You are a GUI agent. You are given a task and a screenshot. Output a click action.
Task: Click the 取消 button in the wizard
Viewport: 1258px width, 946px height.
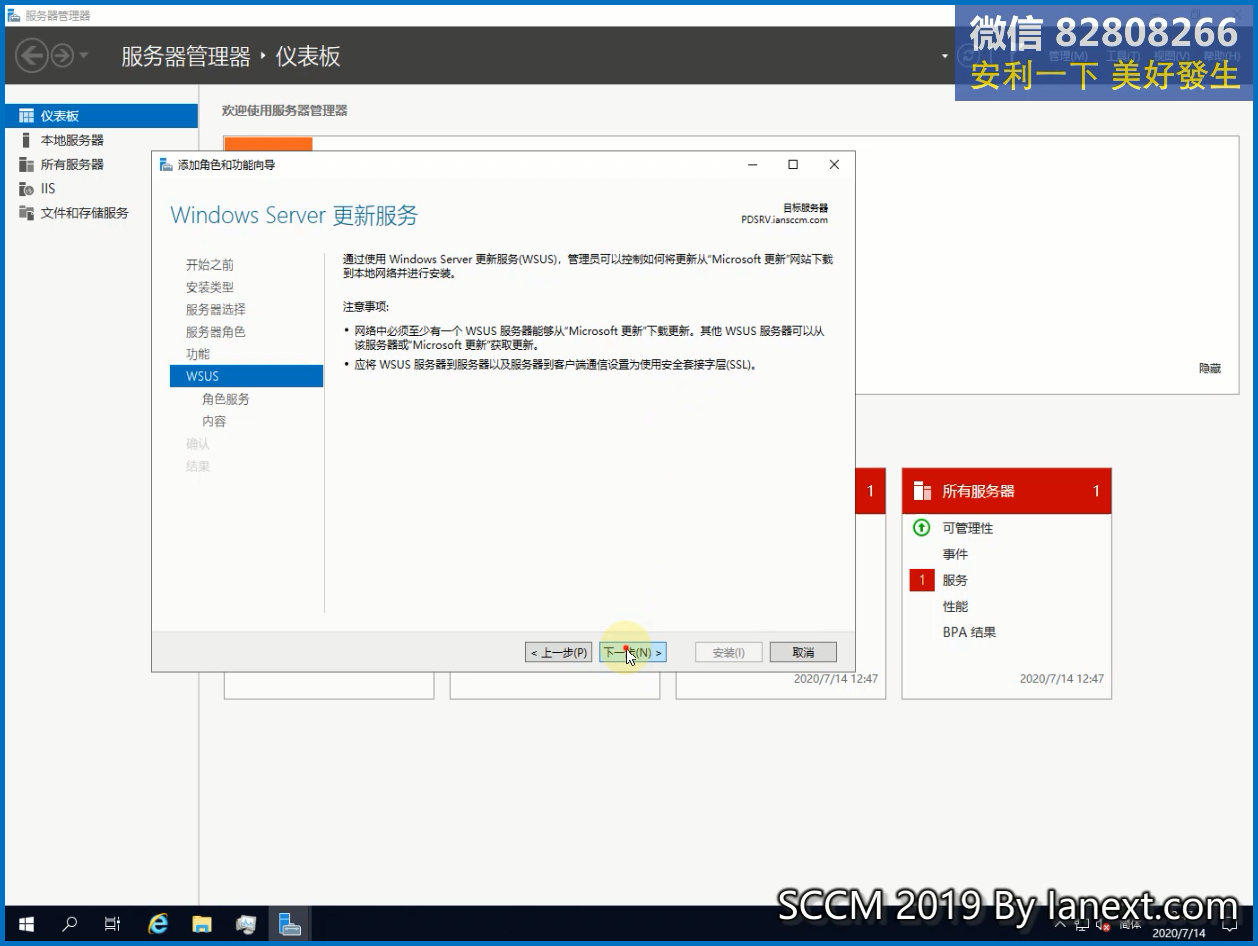(803, 652)
